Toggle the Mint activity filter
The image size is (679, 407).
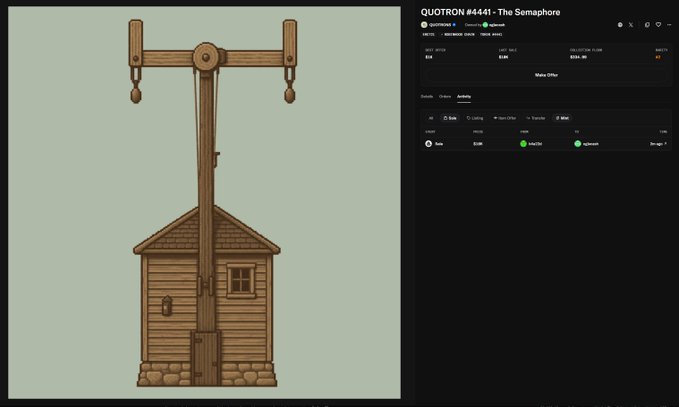pyautogui.click(x=562, y=118)
